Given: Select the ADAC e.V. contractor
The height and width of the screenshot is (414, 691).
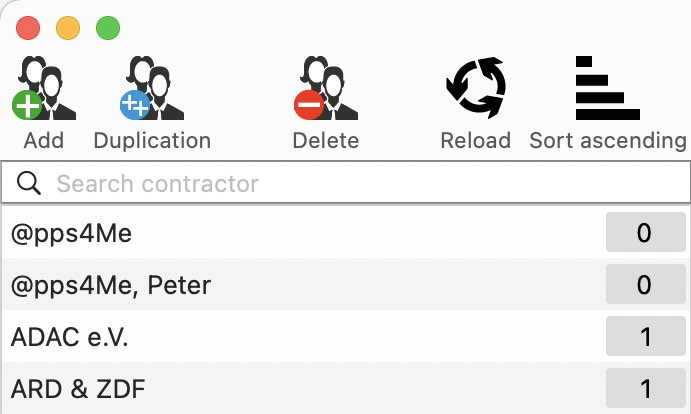Looking at the screenshot, I should click(x=346, y=336).
